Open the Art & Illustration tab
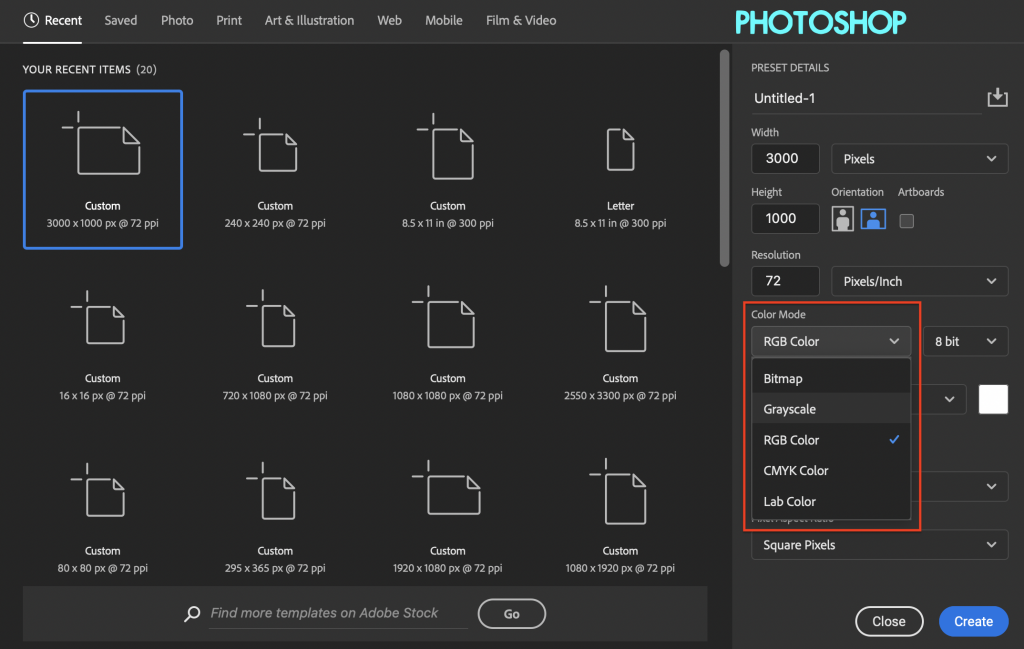 [310, 20]
